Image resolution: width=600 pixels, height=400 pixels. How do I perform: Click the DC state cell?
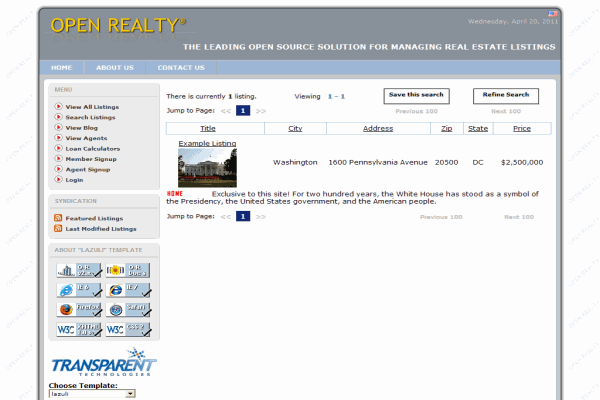click(478, 162)
